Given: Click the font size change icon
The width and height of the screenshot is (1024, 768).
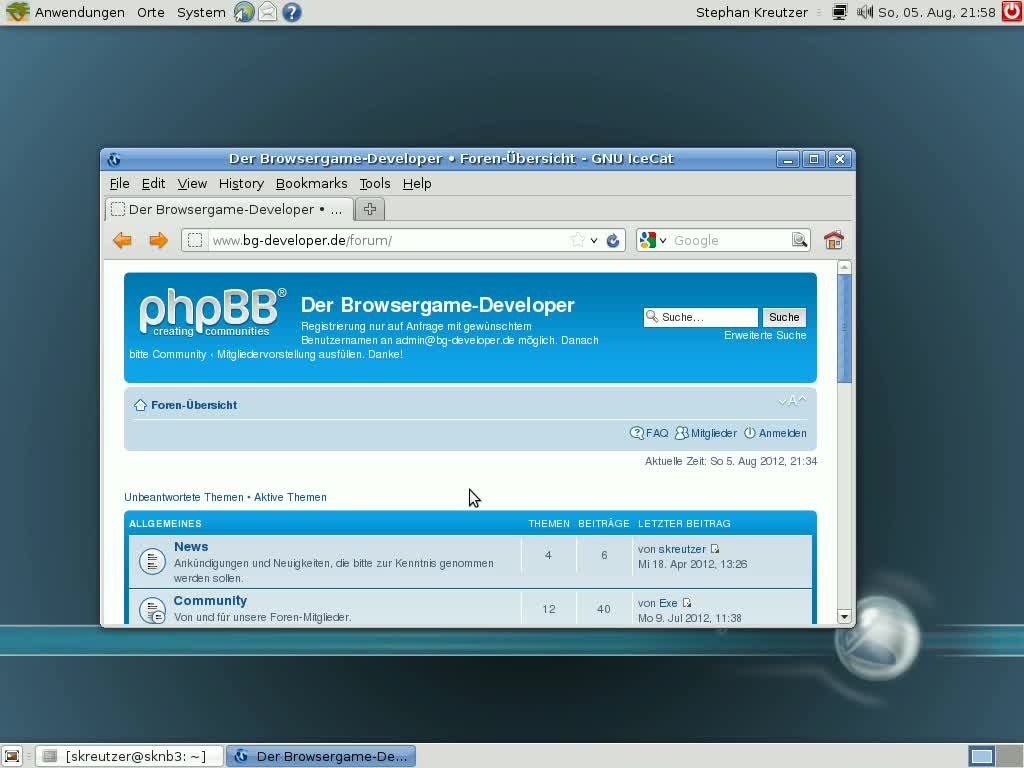Looking at the screenshot, I should click(x=792, y=400).
